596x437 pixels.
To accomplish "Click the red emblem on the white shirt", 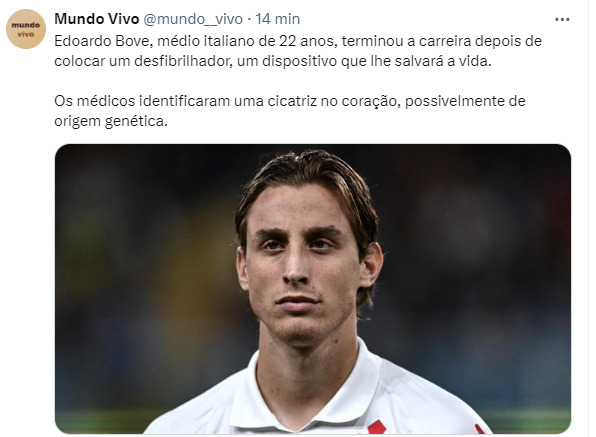I will pyautogui.click(x=377, y=427).
